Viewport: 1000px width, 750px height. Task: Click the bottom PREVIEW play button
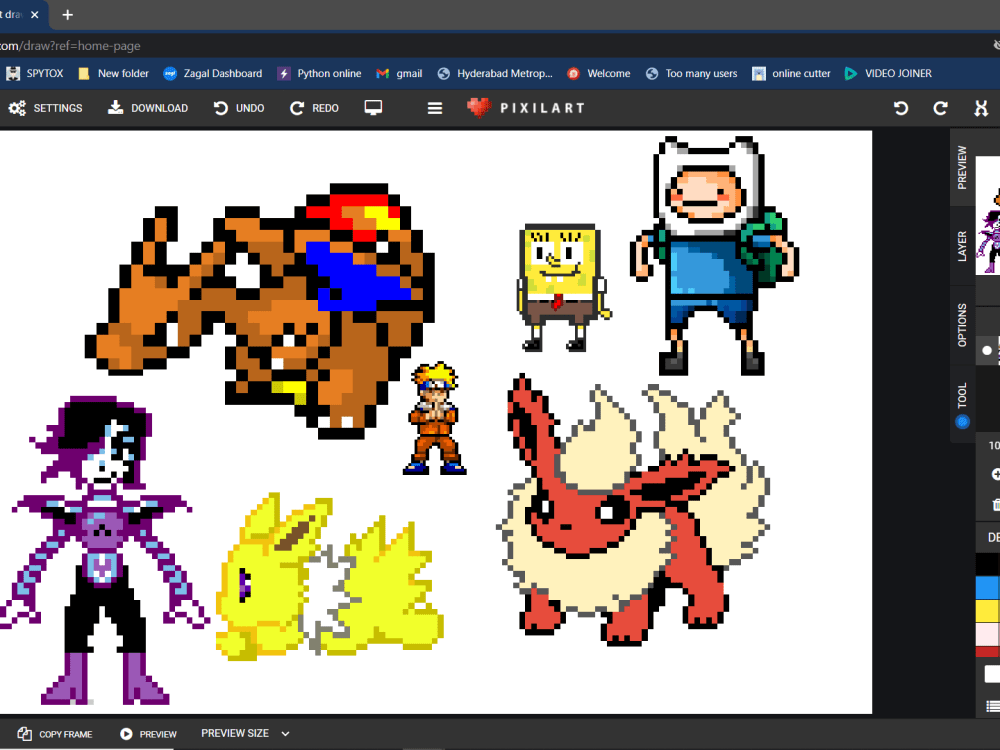click(x=148, y=734)
